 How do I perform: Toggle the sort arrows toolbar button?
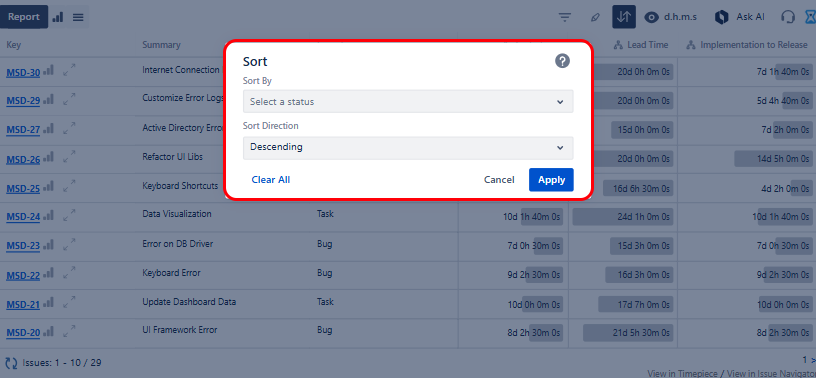click(623, 17)
